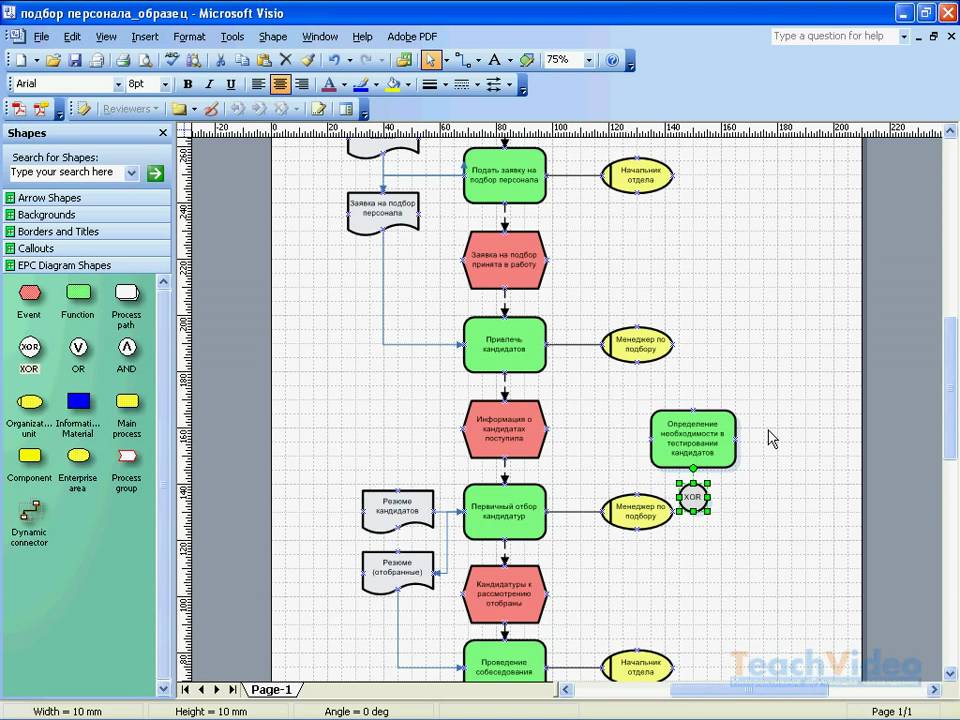The width and height of the screenshot is (960, 720).
Task: Select the Pointer tool
Action: pos(430,60)
